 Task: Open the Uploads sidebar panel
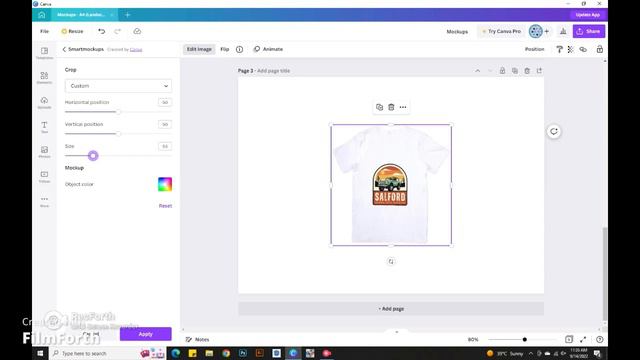44,102
